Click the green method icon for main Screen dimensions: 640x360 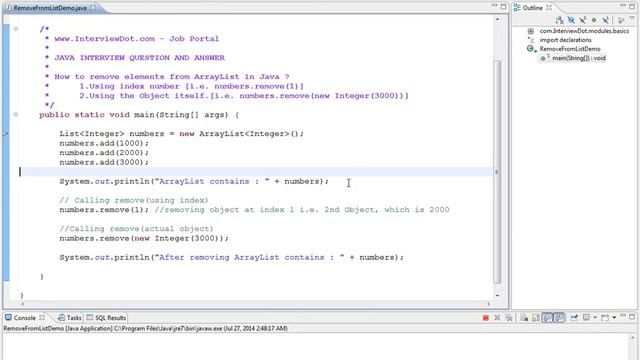coord(543,58)
